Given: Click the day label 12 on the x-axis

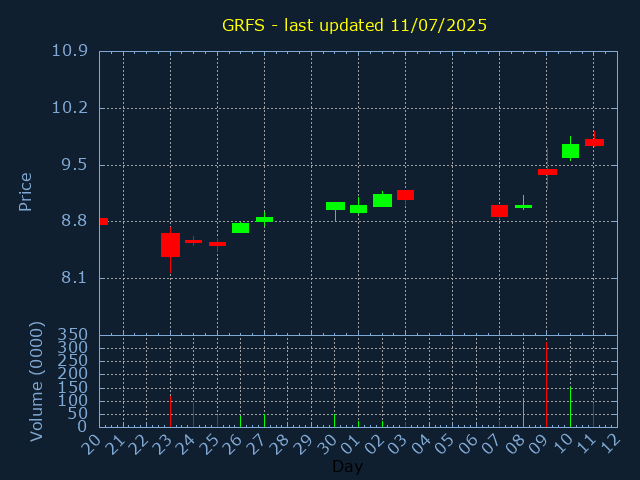Looking at the screenshot, I should 608,444.
